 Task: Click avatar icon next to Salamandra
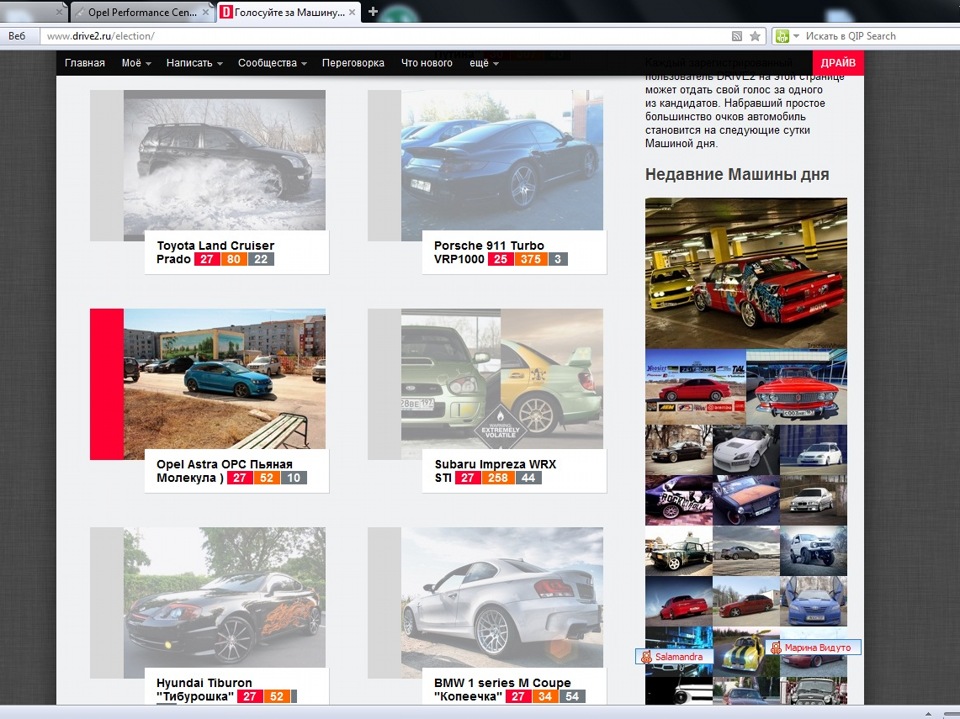(x=646, y=657)
